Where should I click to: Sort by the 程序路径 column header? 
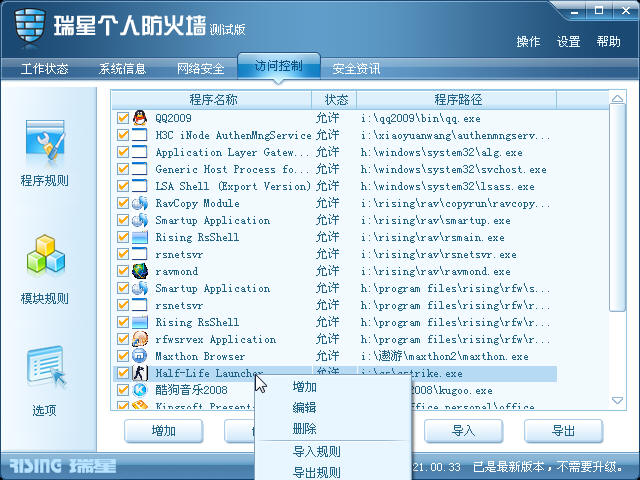457,100
